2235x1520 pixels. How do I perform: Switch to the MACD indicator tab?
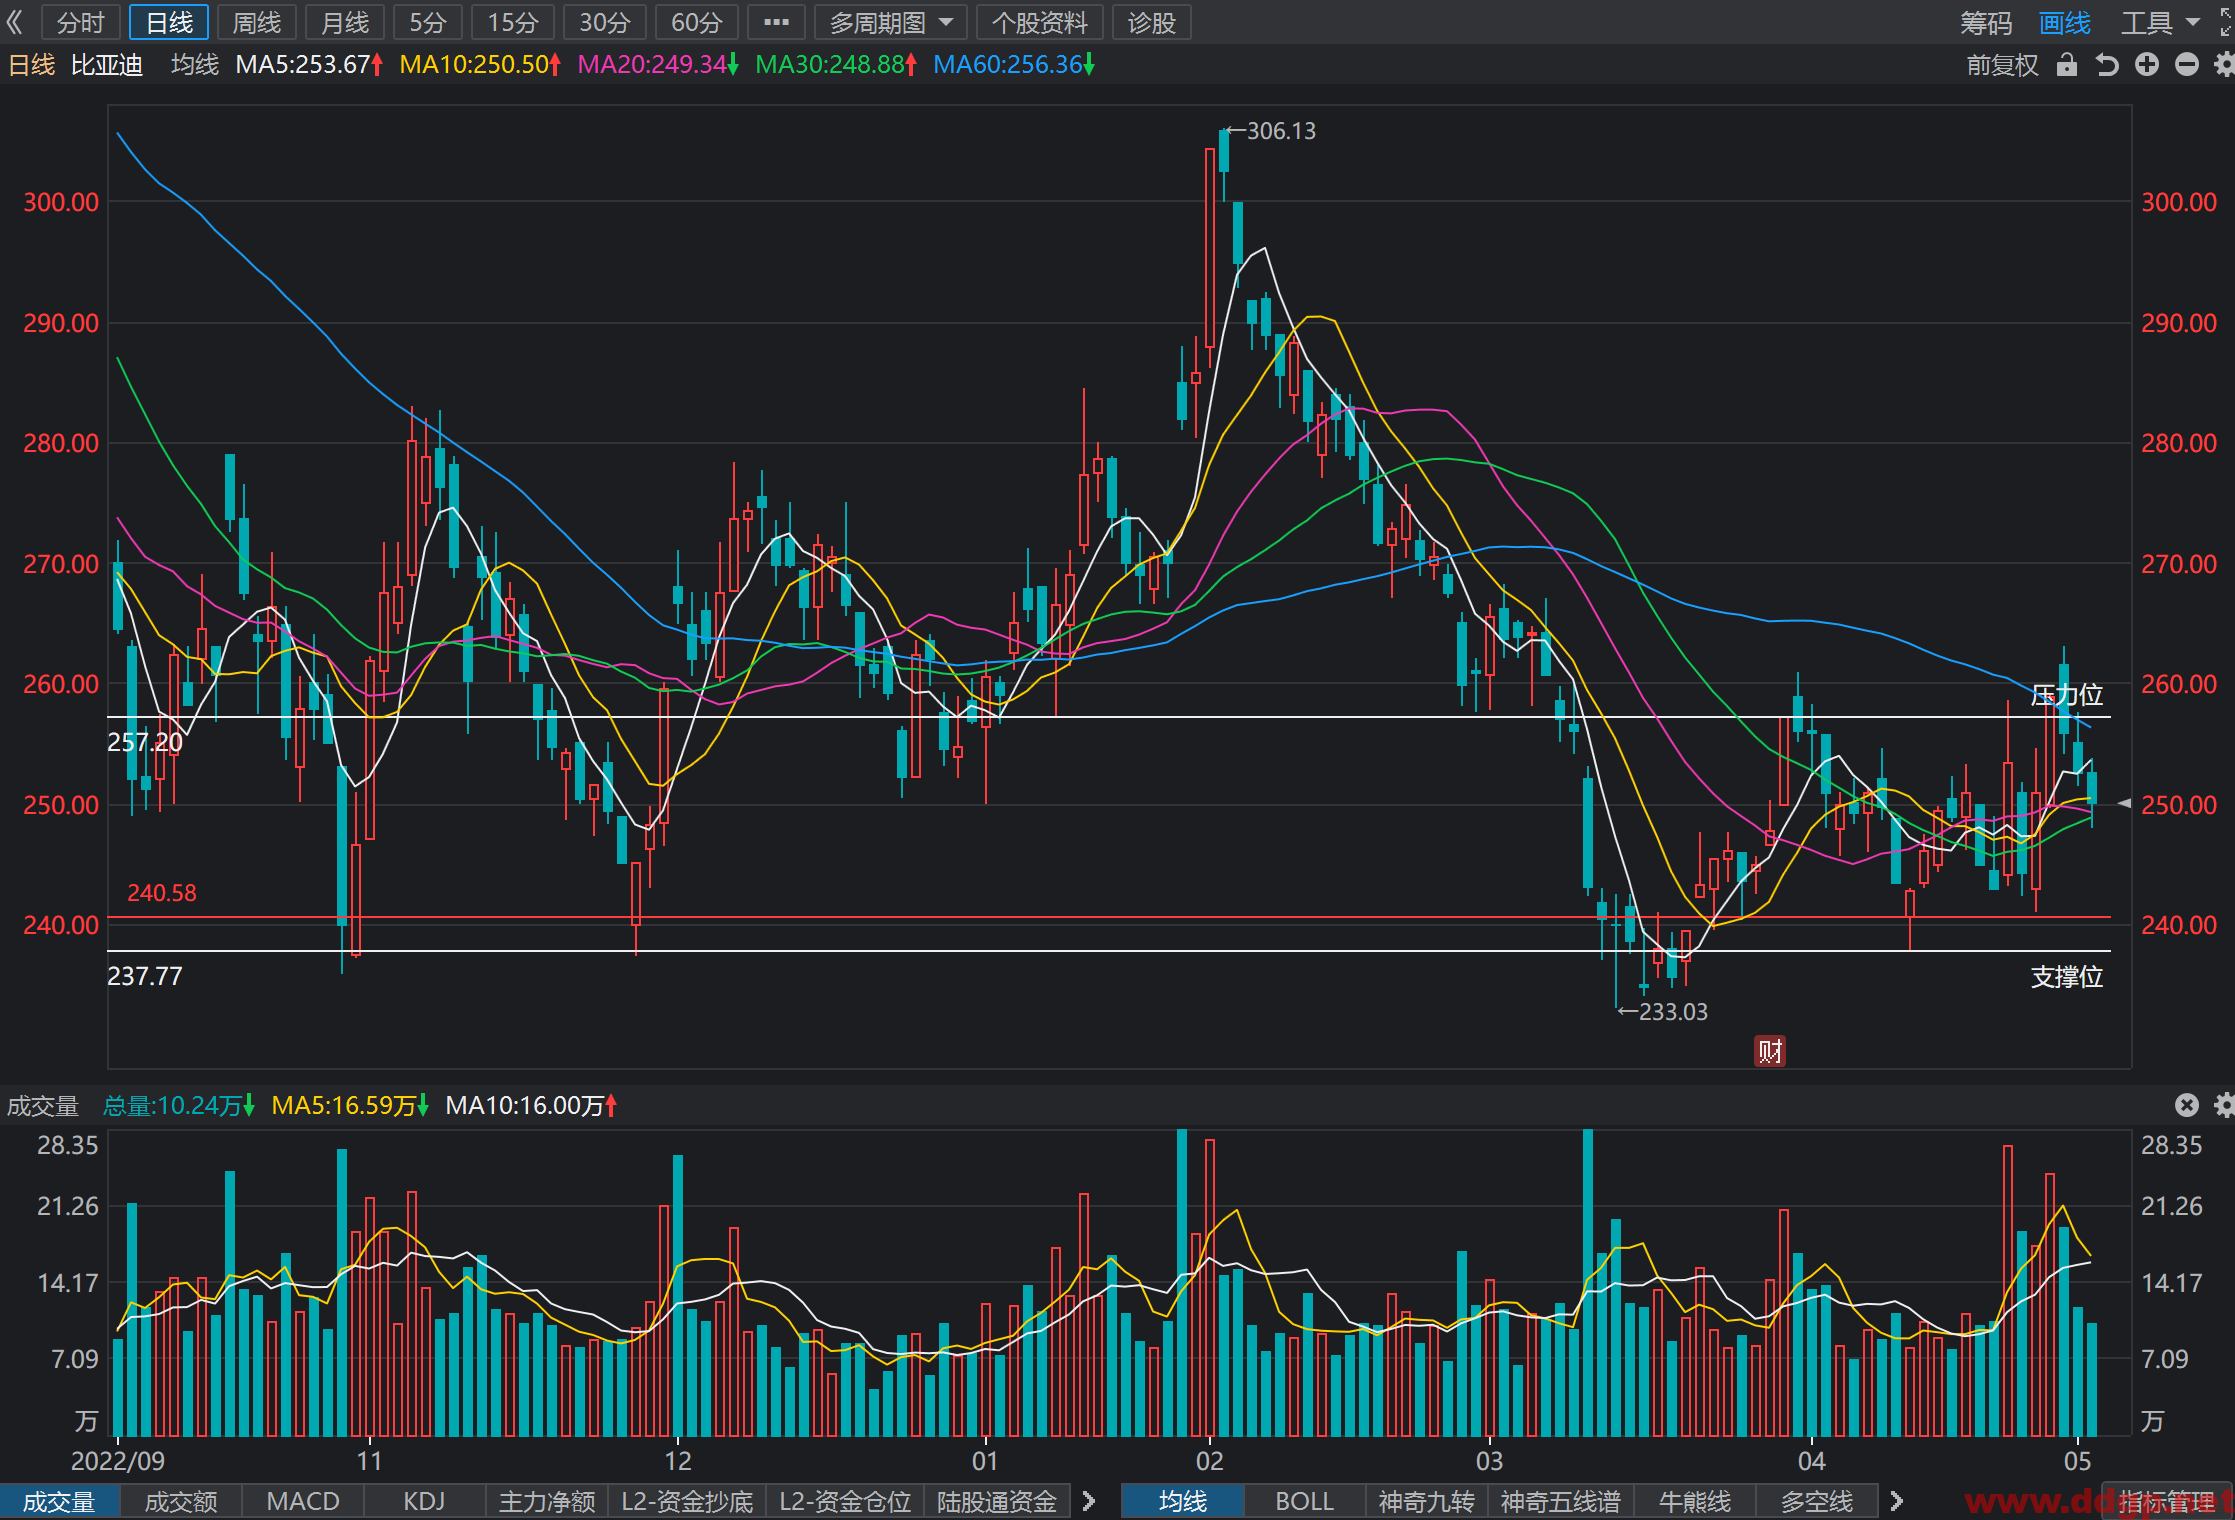click(303, 1501)
